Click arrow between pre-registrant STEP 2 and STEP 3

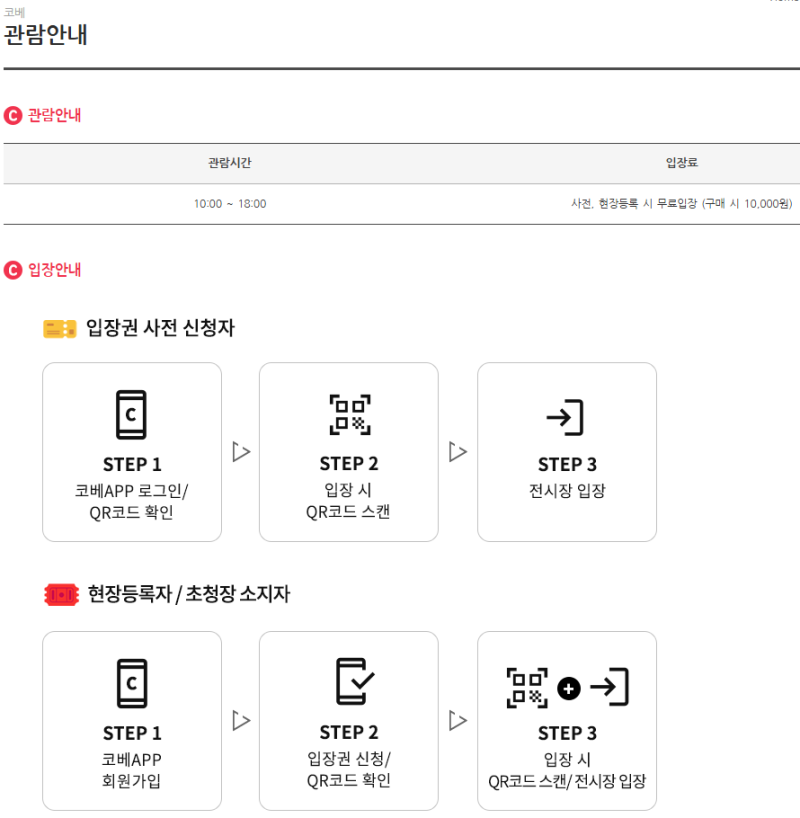[x=458, y=452]
